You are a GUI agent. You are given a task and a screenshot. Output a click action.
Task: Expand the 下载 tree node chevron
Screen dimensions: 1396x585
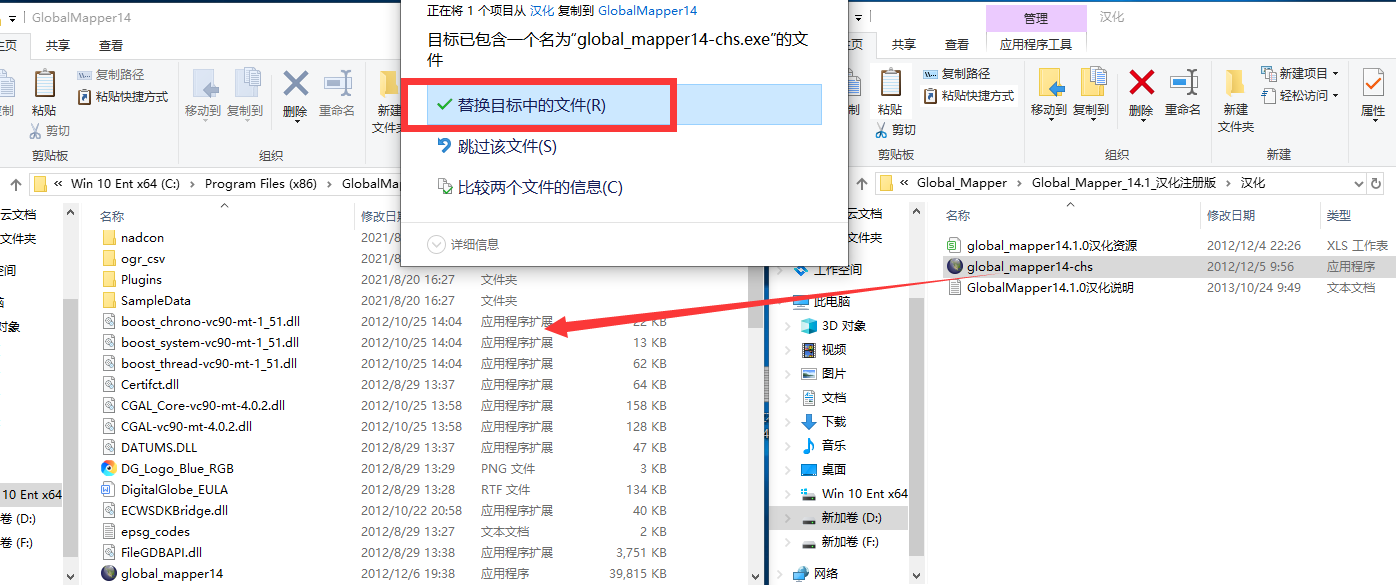pos(789,422)
